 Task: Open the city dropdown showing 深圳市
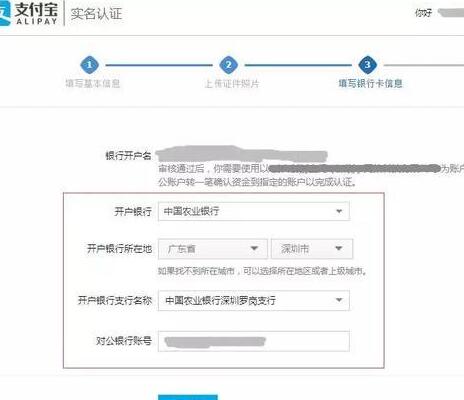(x=312, y=249)
